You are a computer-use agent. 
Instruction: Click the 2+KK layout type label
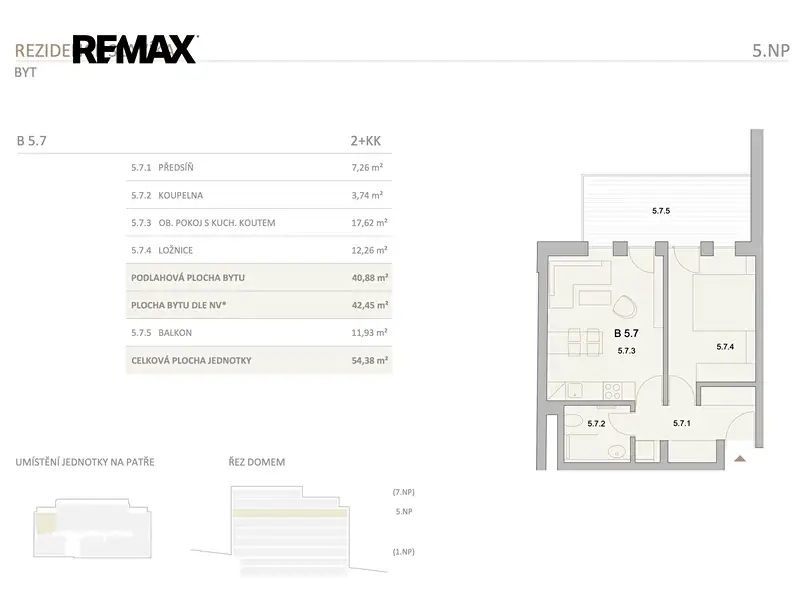365,141
